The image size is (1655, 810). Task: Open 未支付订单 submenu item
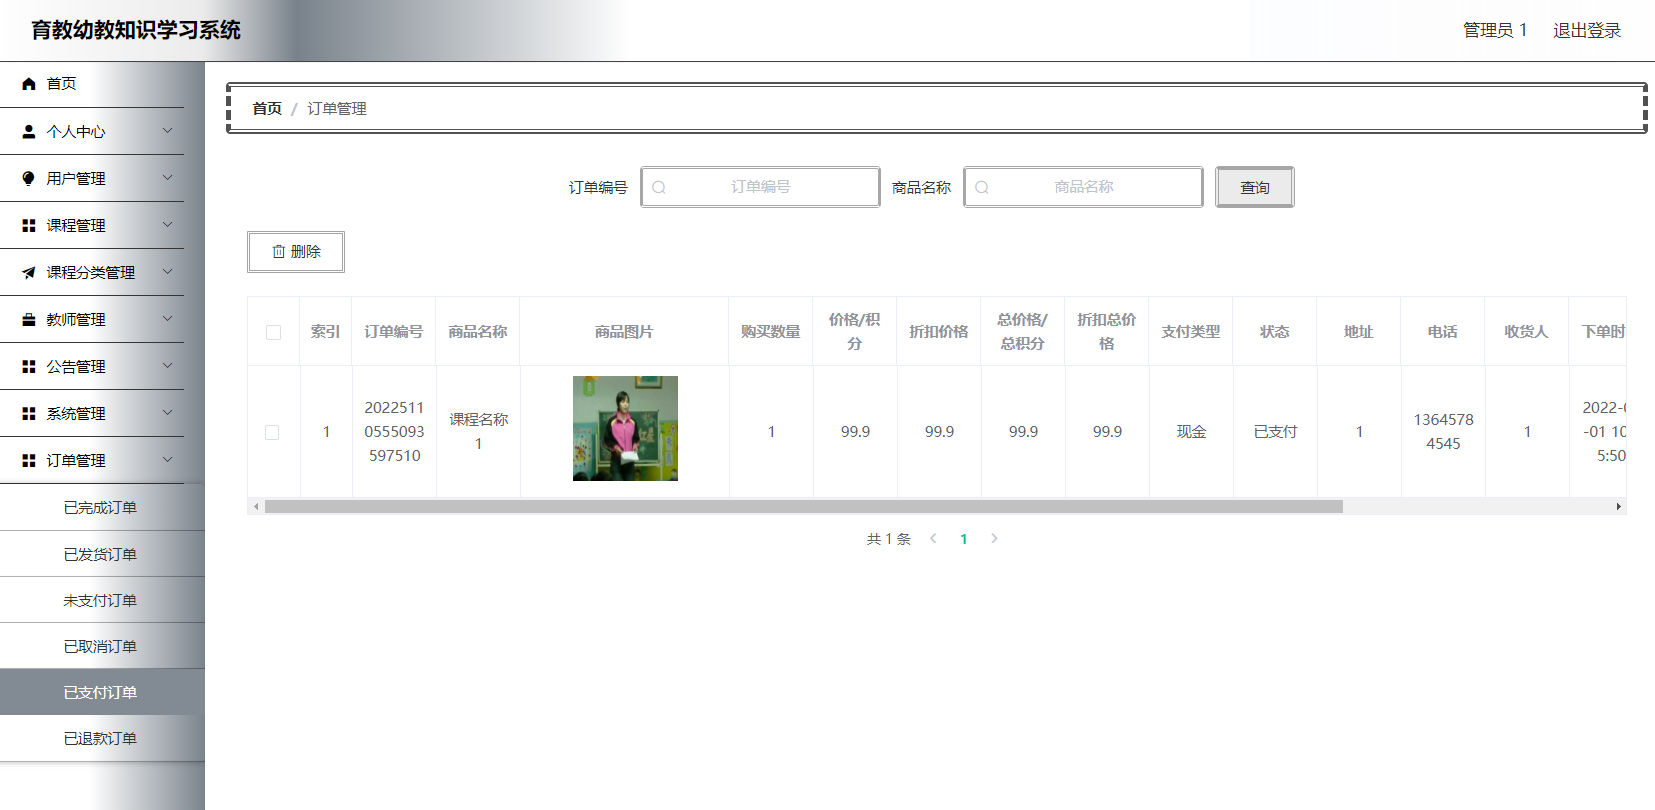tap(102, 600)
